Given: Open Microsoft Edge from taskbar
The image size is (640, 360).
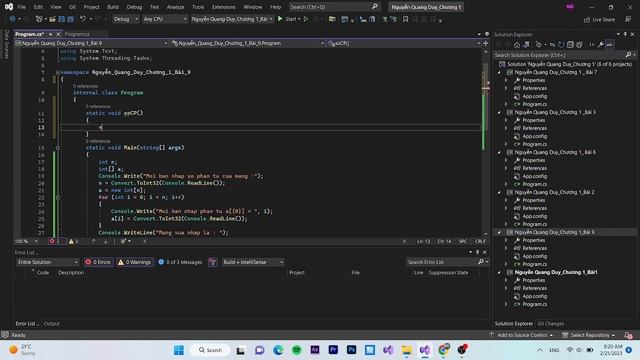Looking at the screenshot, I should tap(278, 350).
